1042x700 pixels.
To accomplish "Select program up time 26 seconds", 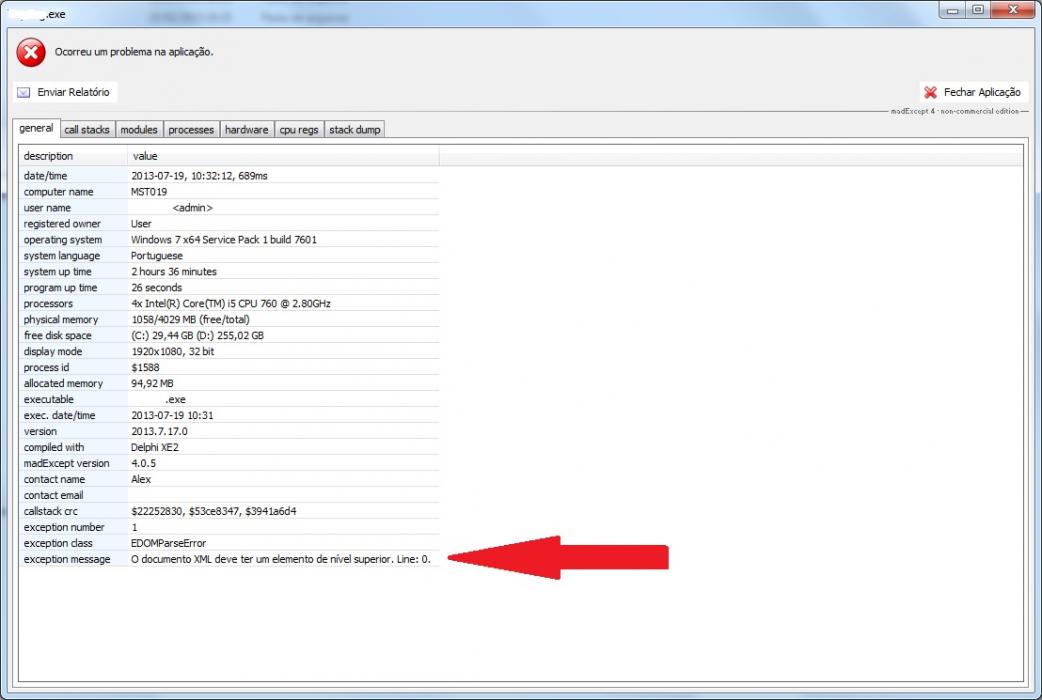I will click(157, 288).
